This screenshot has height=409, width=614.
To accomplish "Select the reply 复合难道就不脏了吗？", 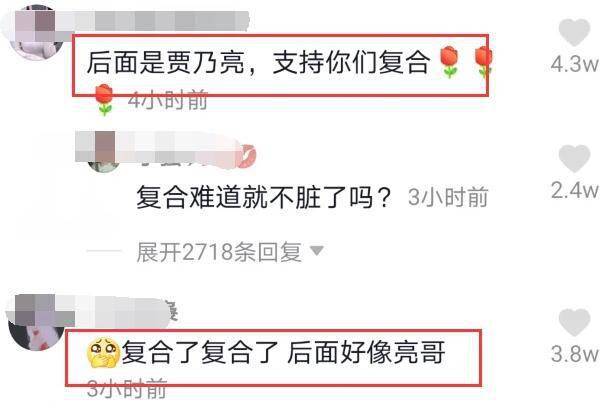I will coord(264,197).
